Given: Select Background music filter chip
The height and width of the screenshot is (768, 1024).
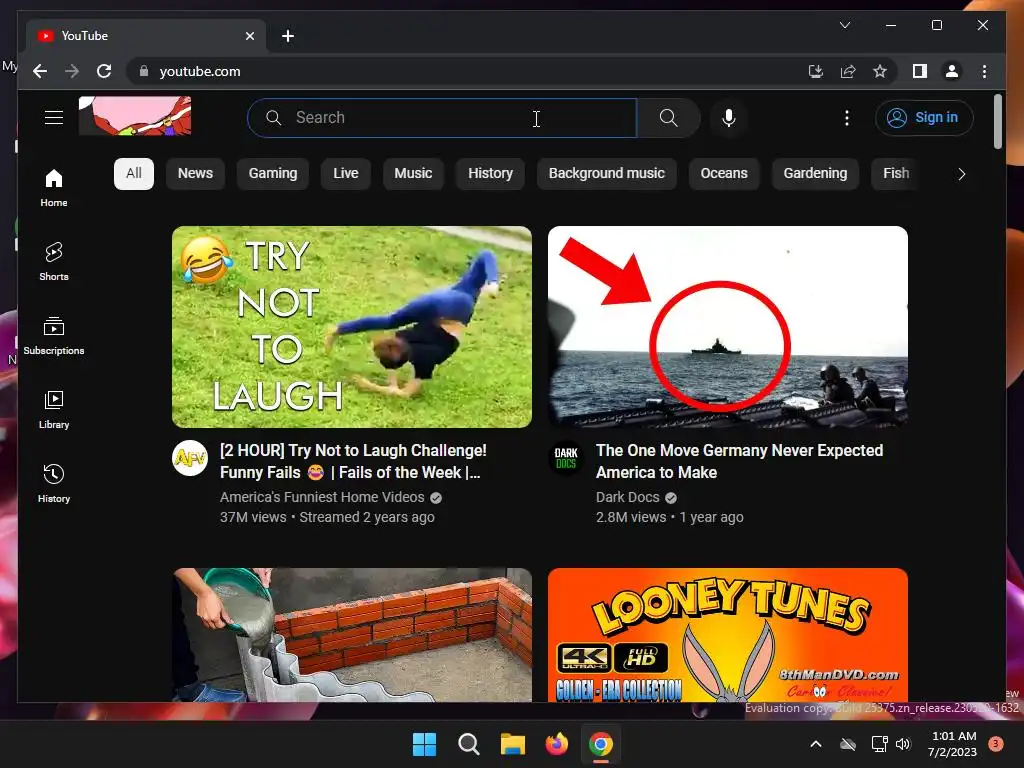Looking at the screenshot, I should coord(606,174).
